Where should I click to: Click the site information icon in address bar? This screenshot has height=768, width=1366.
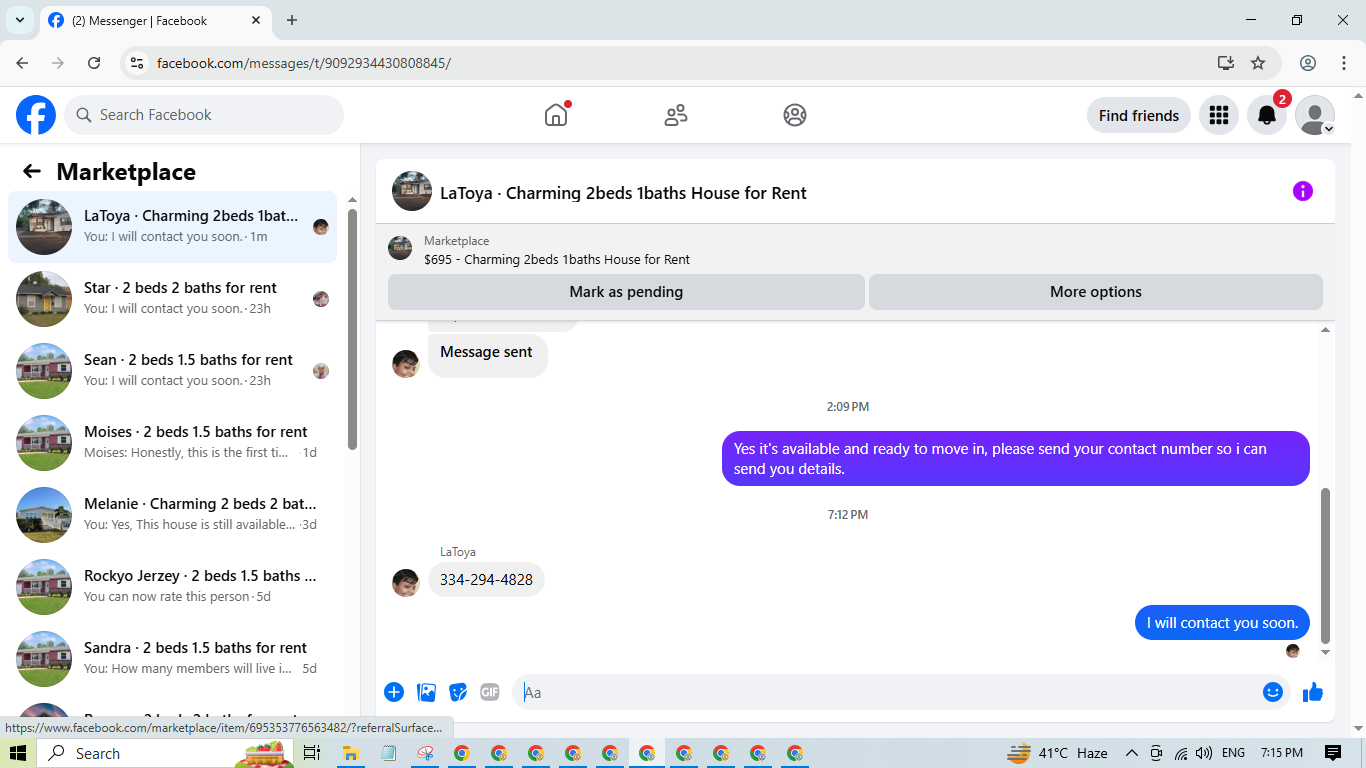point(138,63)
